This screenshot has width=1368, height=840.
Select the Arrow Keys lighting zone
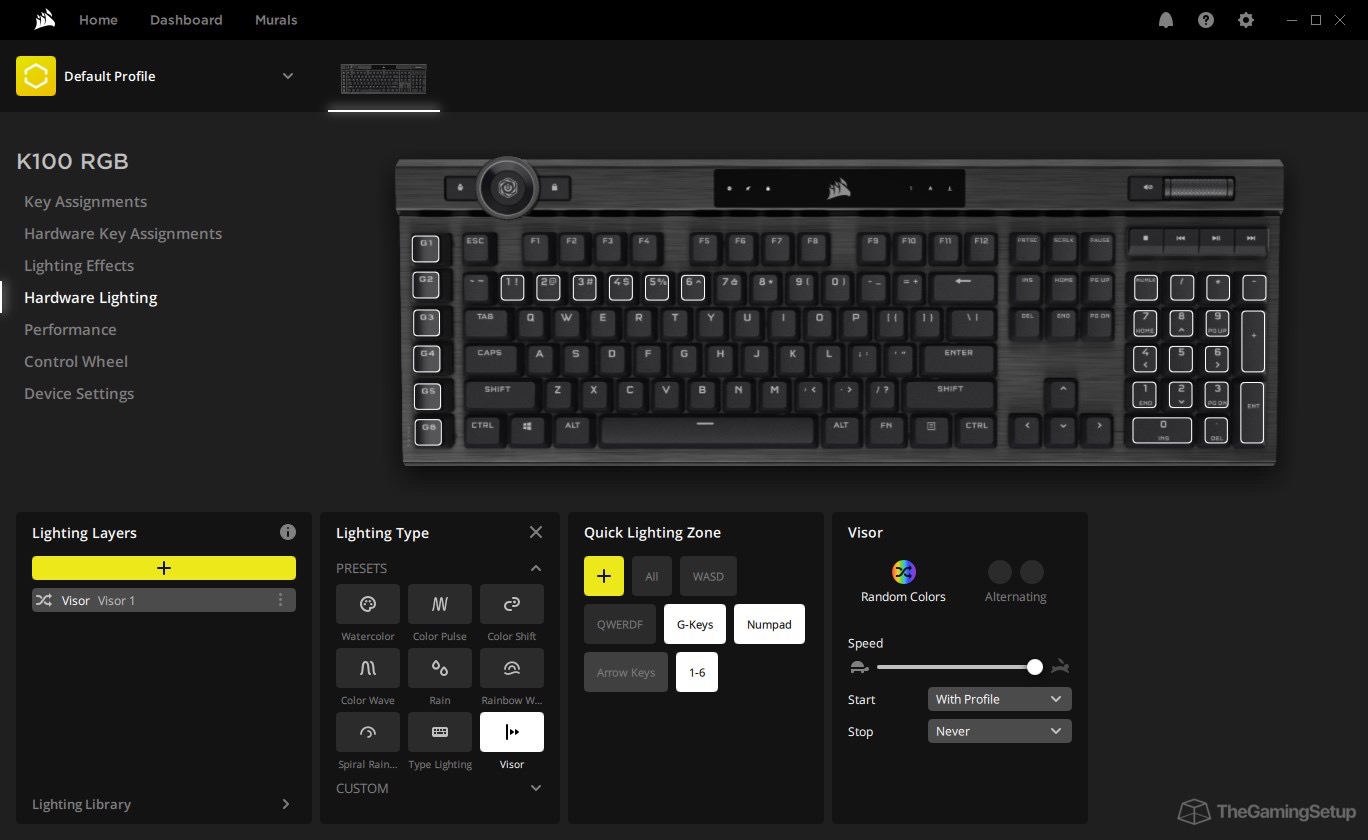click(626, 672)
